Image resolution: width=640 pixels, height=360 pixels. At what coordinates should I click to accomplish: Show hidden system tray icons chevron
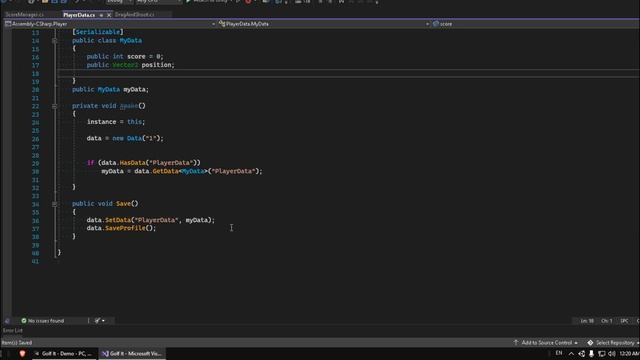[x=571, y=354]
